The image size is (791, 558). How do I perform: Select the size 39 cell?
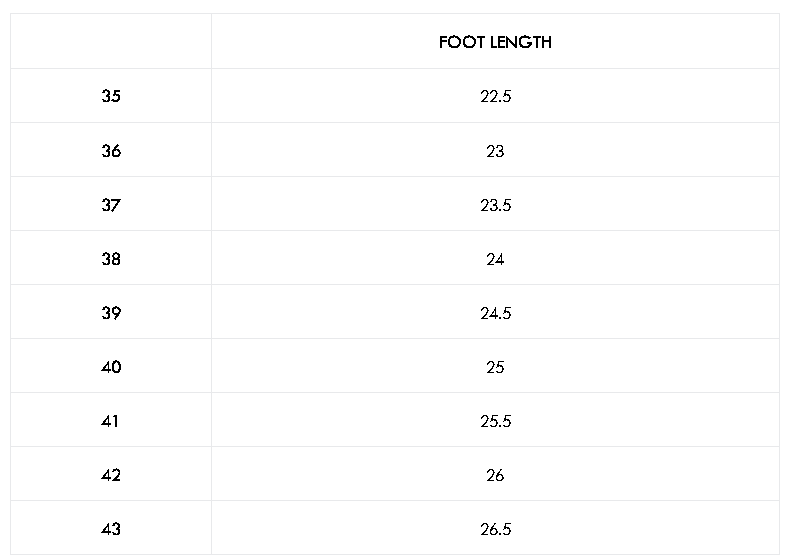[111, 312]
